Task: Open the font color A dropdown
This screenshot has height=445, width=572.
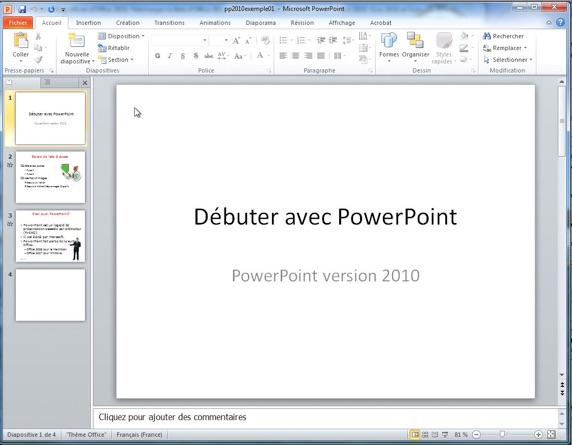Action: (x=268, y=56)
